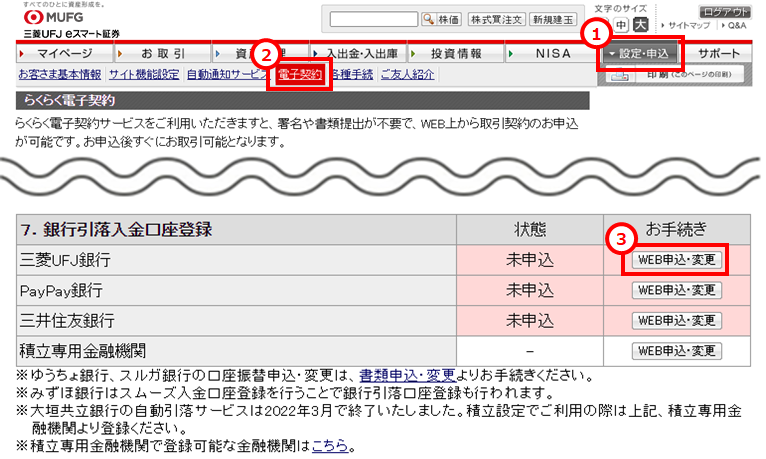This screenshot has width=766, height=459.
Task: Open the サイトマップ link
Action: tap(688, 25)
